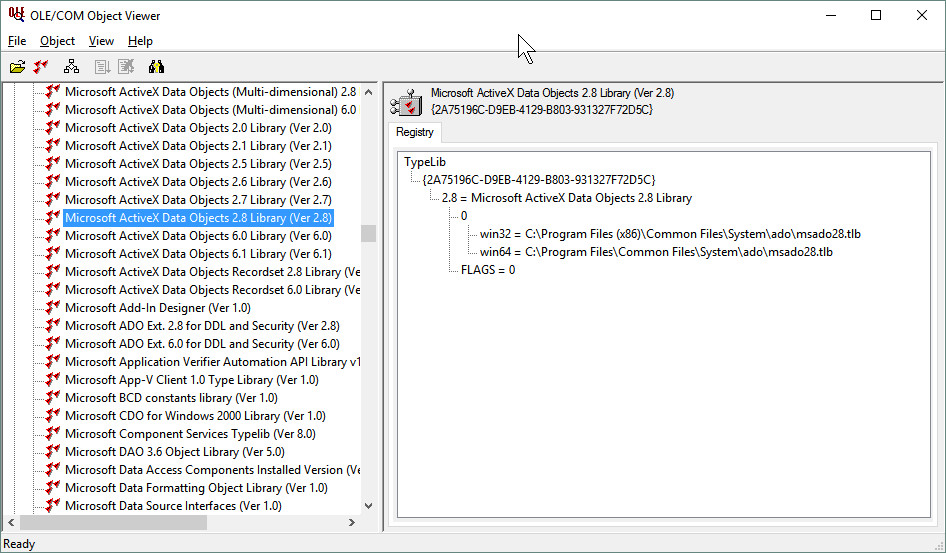Select ActiveX Data Objects (Multi-dimensional) 2.8 entry

(x=211, y=92)
